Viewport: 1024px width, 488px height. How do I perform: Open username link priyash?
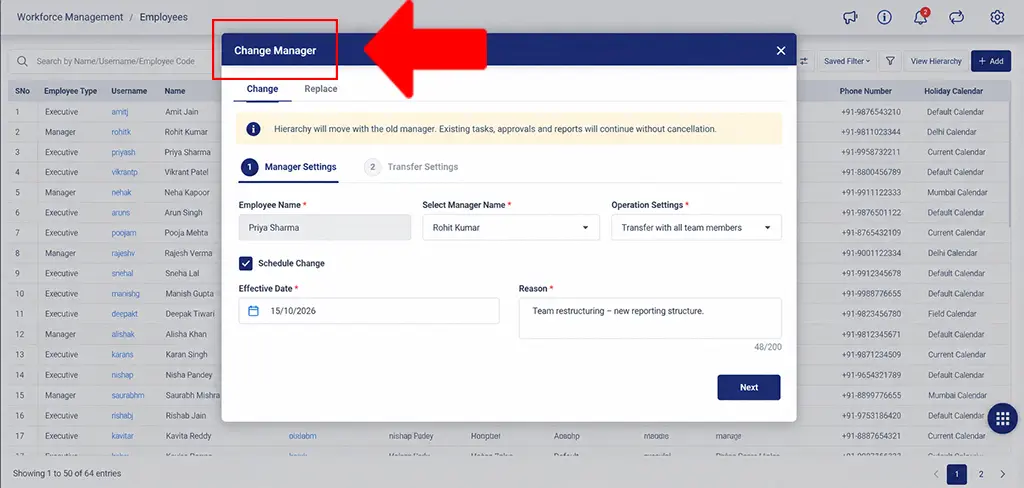click(123, 152)
